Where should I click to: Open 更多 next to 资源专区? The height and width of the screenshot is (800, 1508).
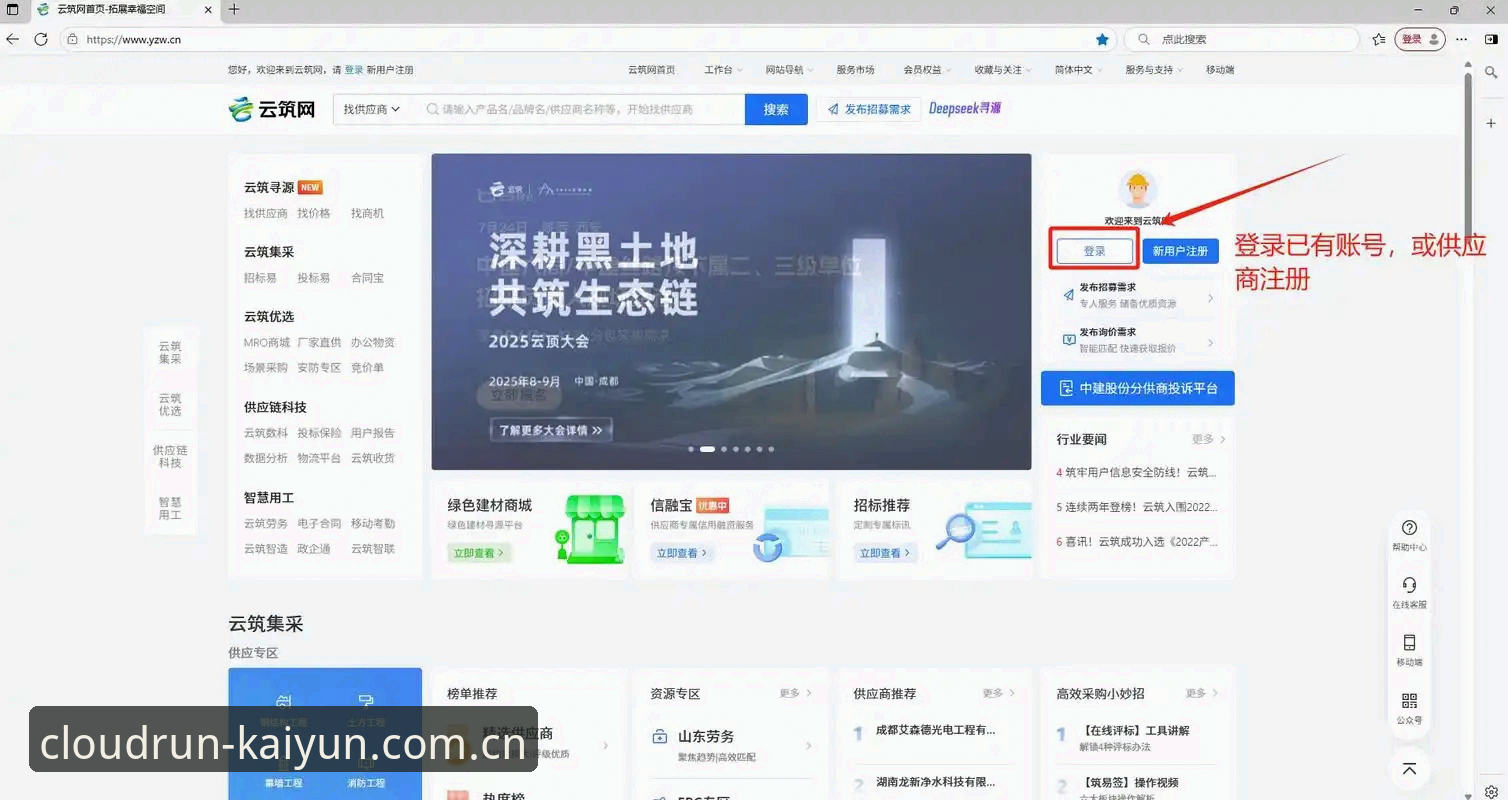tap(796, 693)
